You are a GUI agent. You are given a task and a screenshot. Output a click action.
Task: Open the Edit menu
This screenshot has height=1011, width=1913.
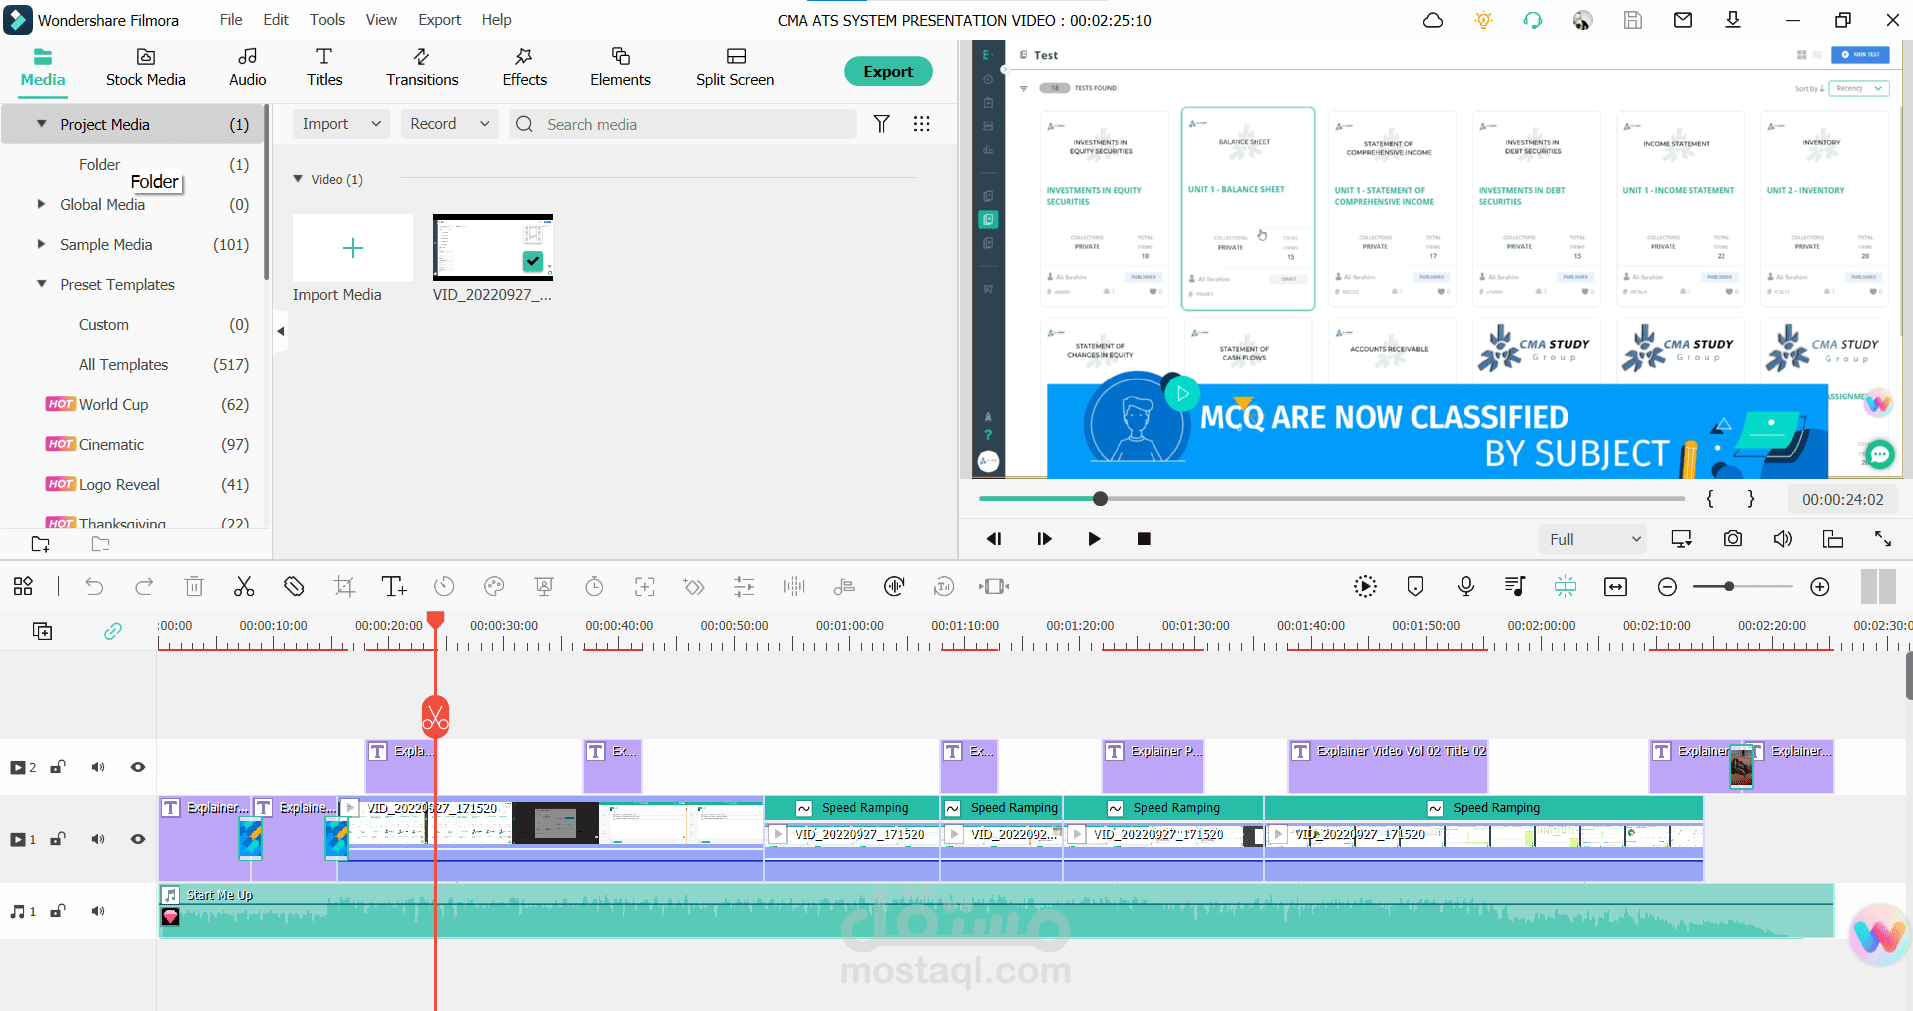click(x=276, y=20)
